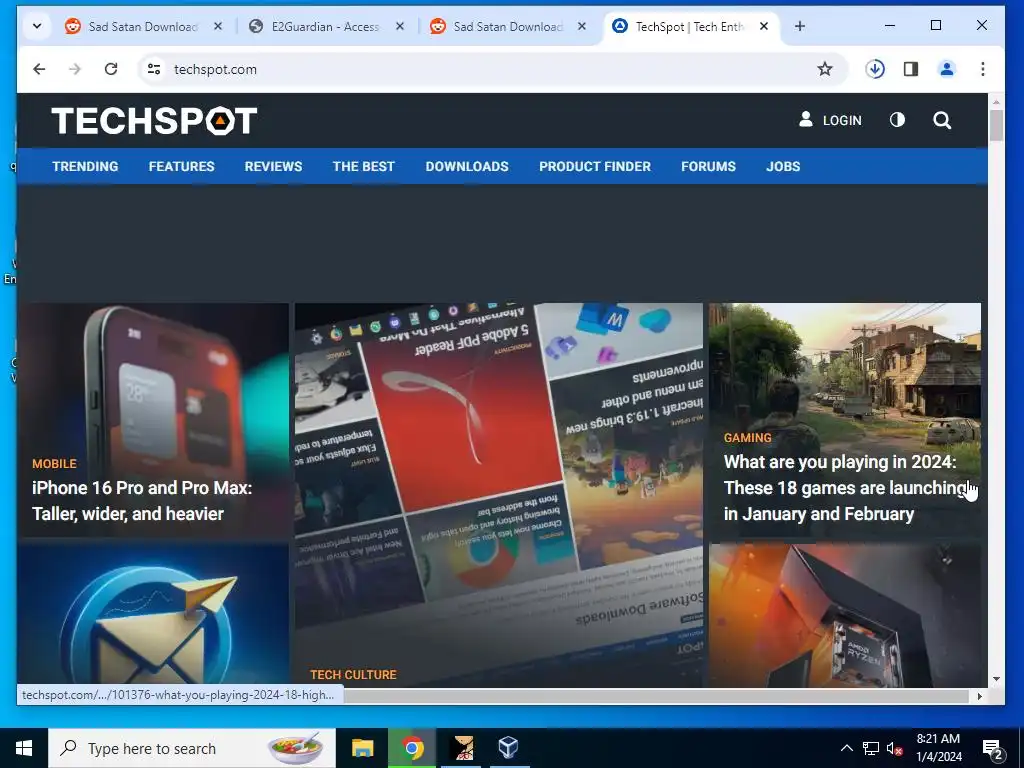Screen dimensions: 1024x768
Task: Go to DOWNLOADS section
Action: click(467, 167)
